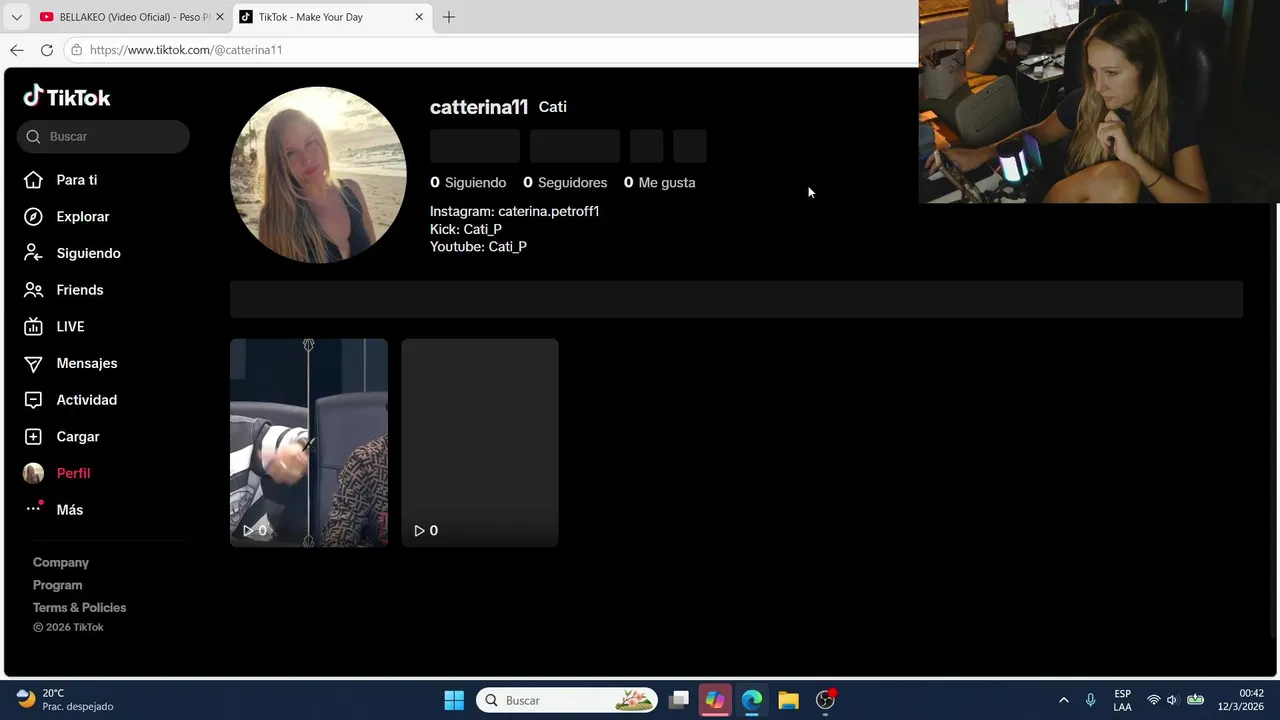Image resolution: width=1280 pixels, height=720 pixels.
Task: Click the TikTok logo
Action: (67, 97)
